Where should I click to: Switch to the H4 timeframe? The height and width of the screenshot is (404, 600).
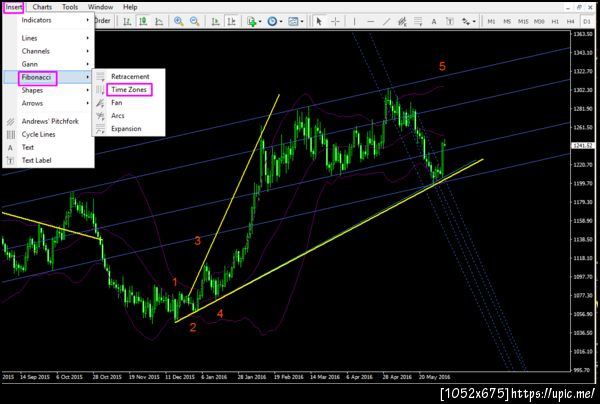(x=571, y=21)
